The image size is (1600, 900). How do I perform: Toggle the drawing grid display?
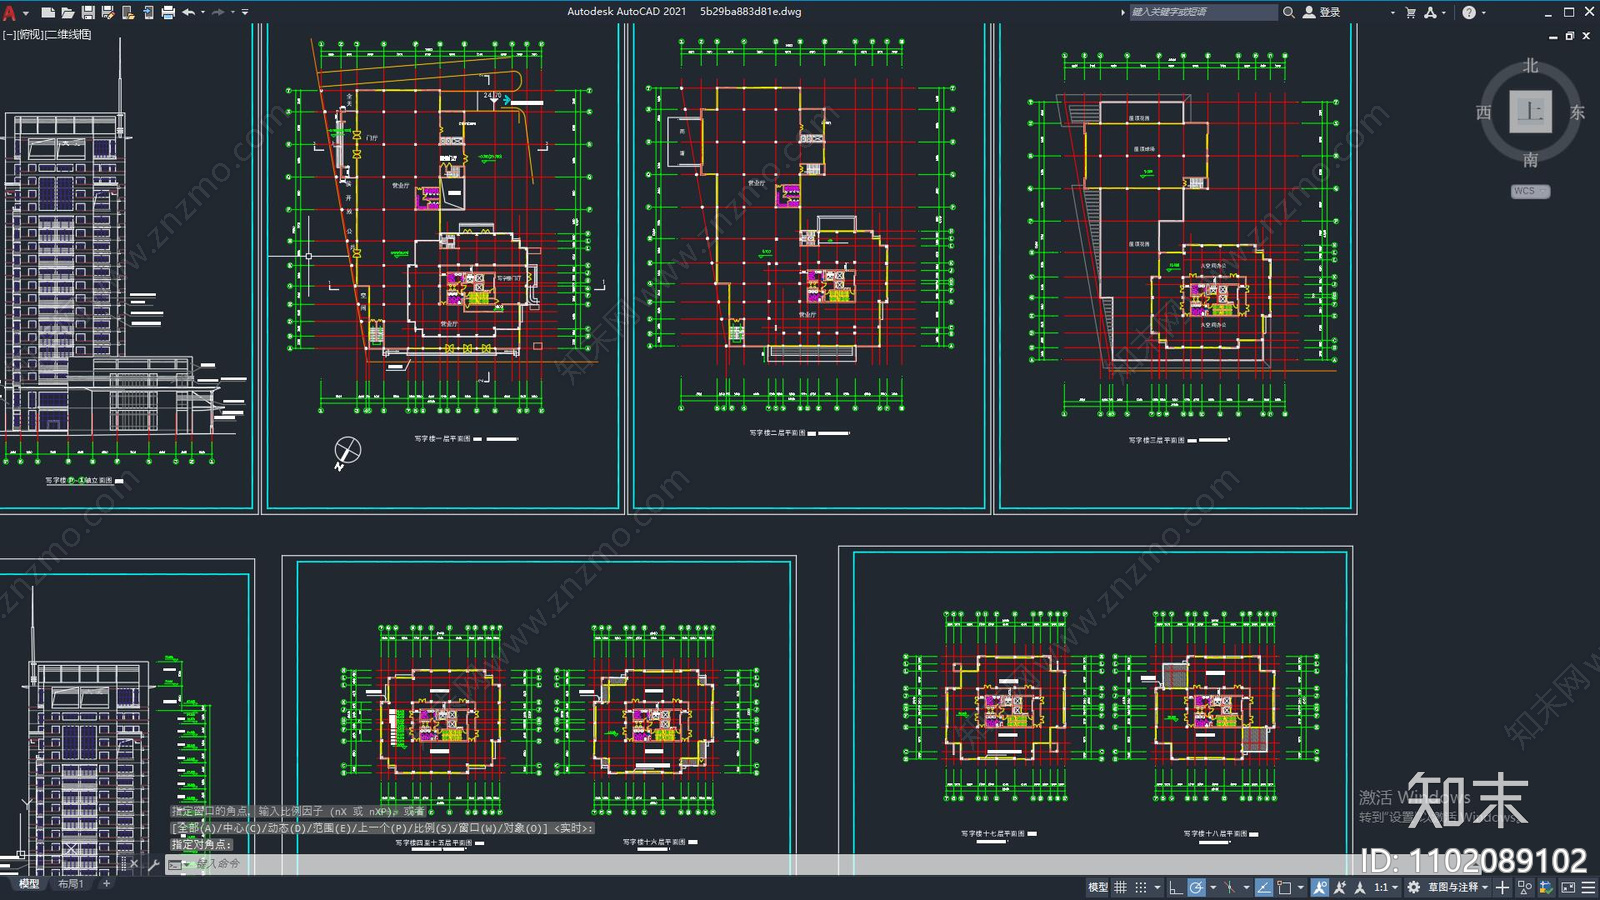pos(1120,887)
